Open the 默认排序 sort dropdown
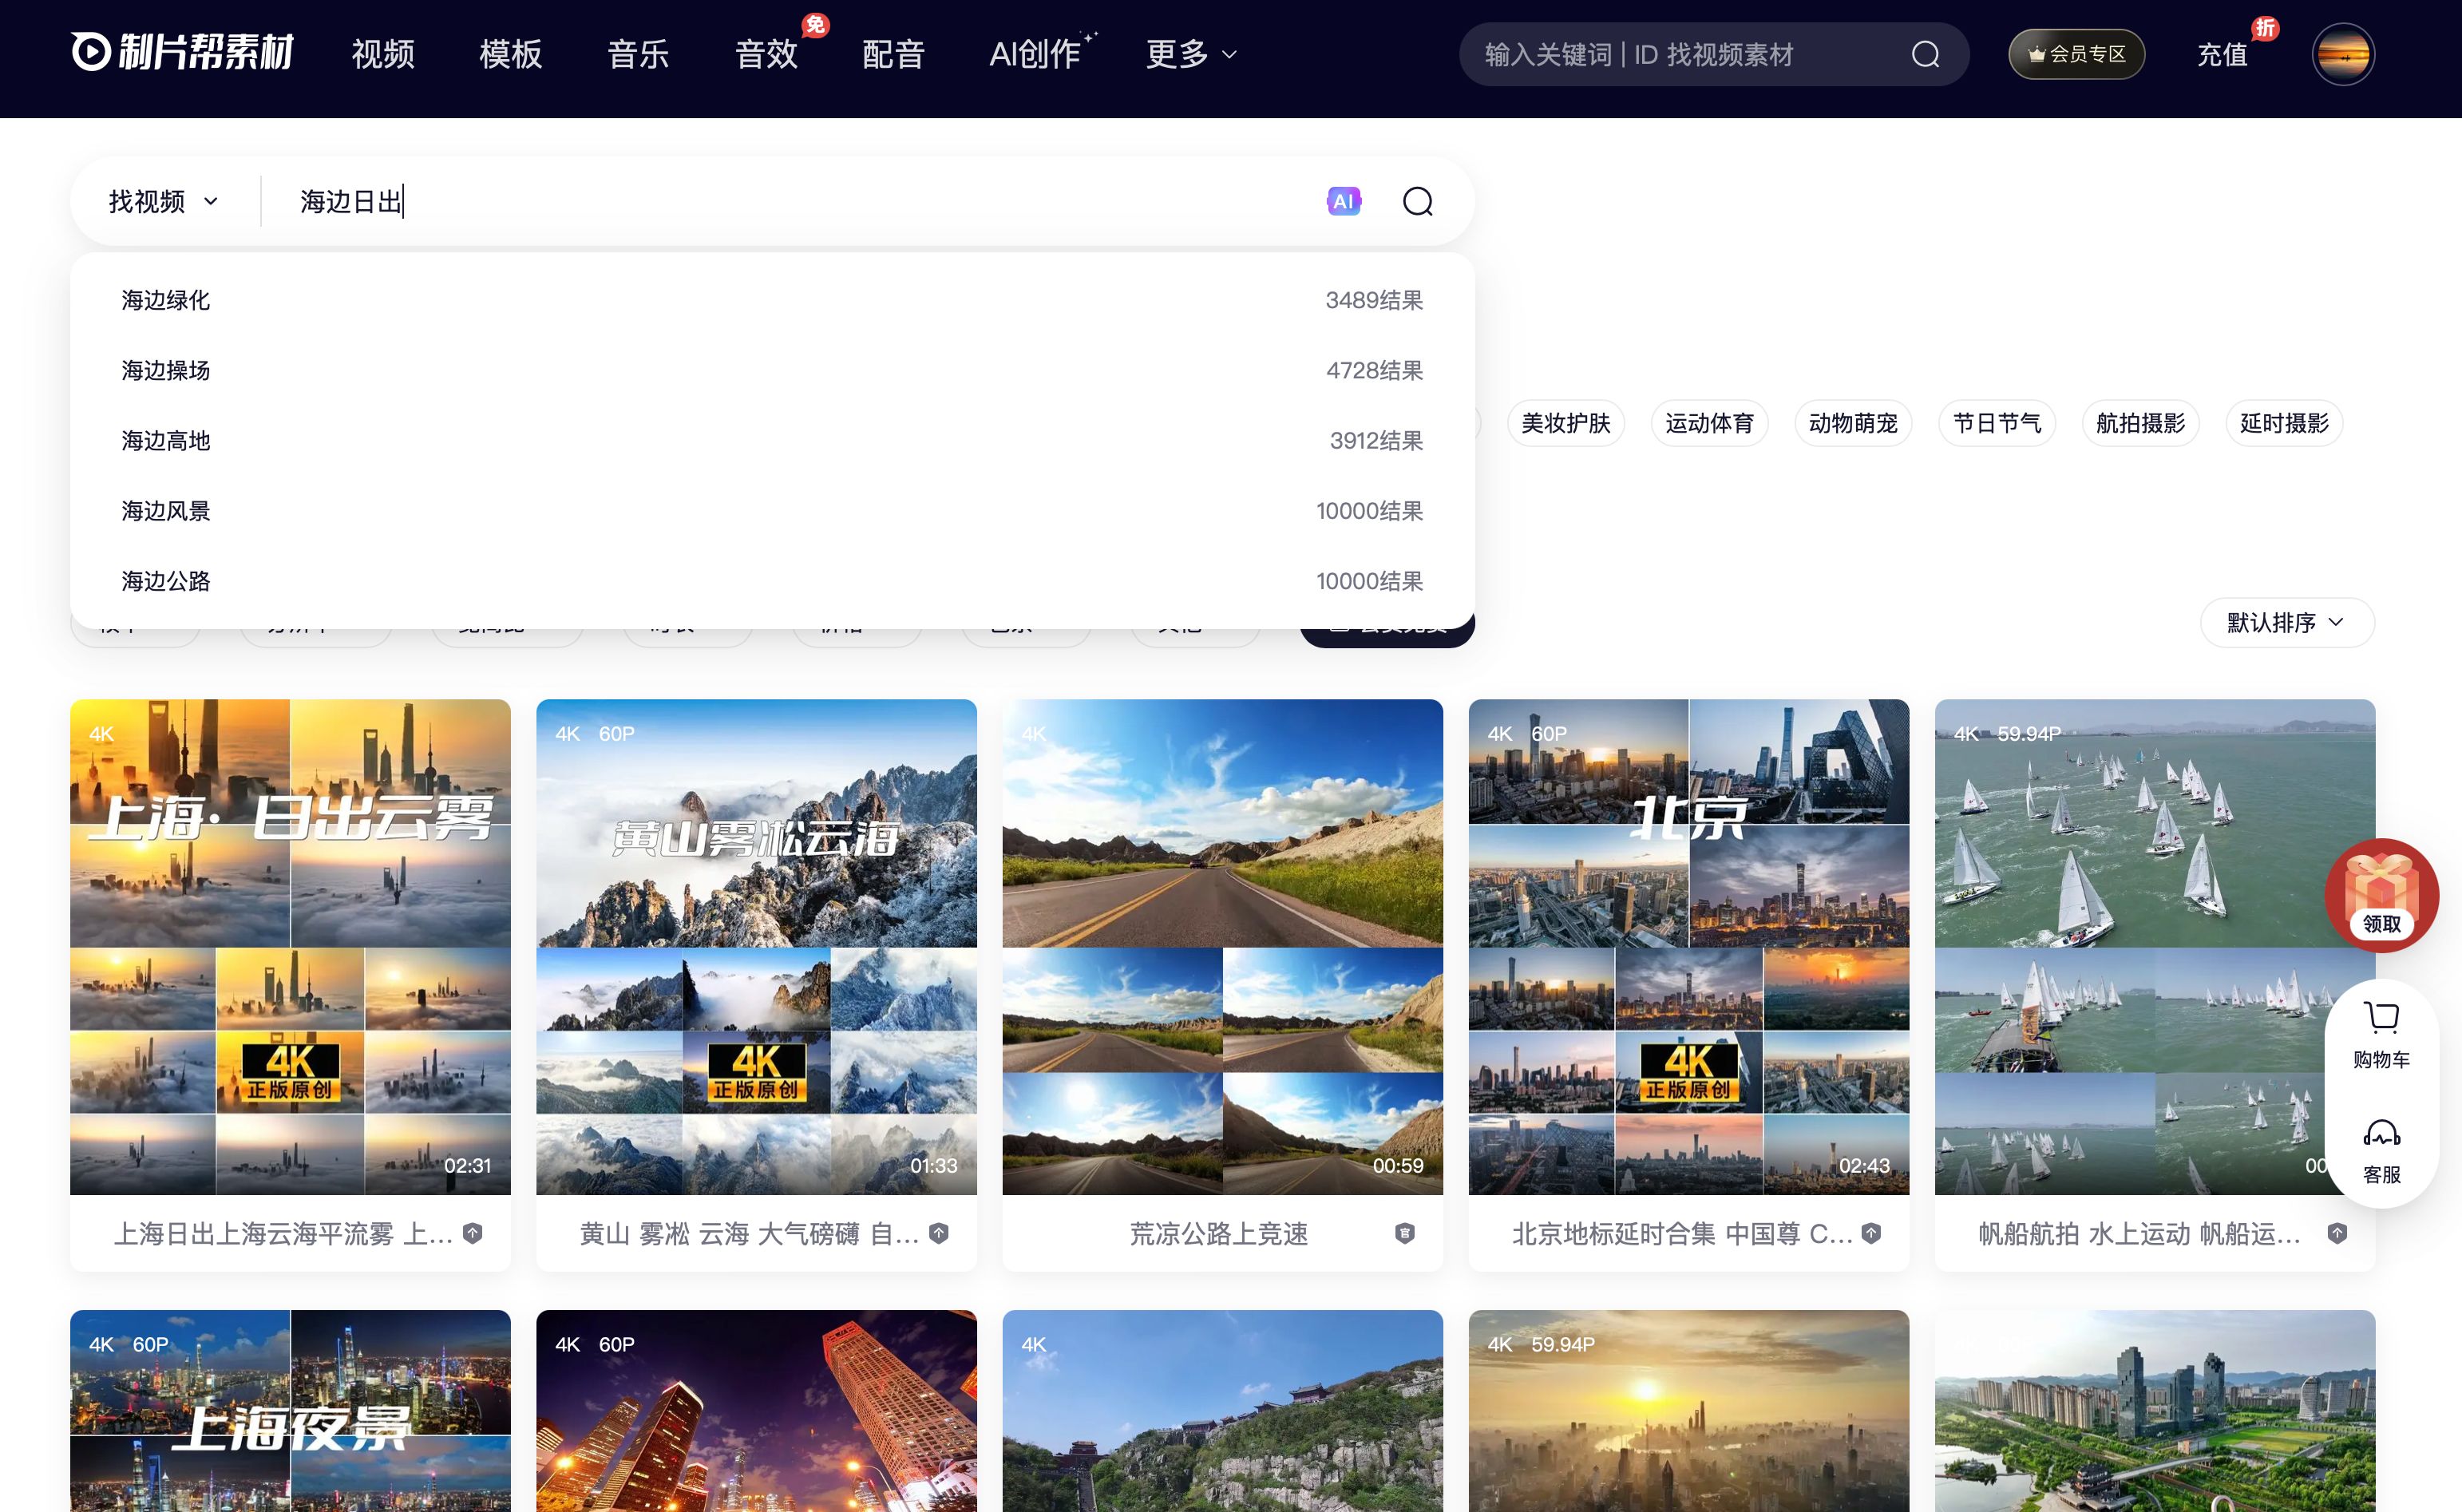 [x=2286, y=622]
